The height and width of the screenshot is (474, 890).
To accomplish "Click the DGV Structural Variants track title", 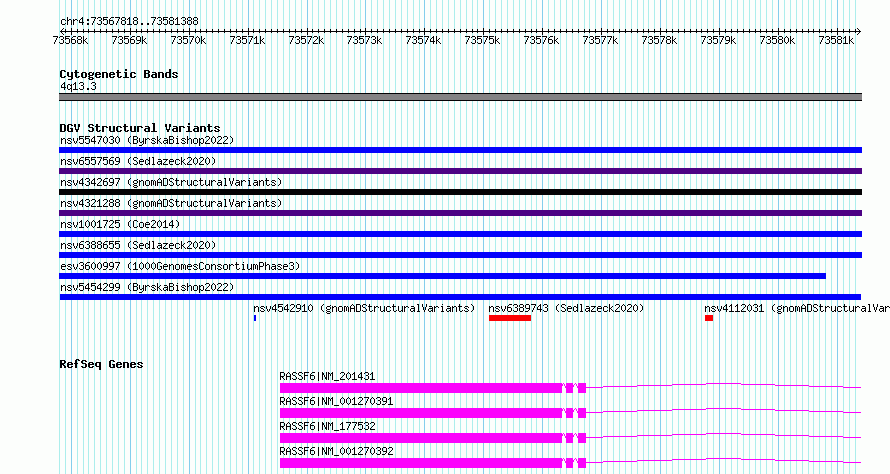I will (140, 128).
